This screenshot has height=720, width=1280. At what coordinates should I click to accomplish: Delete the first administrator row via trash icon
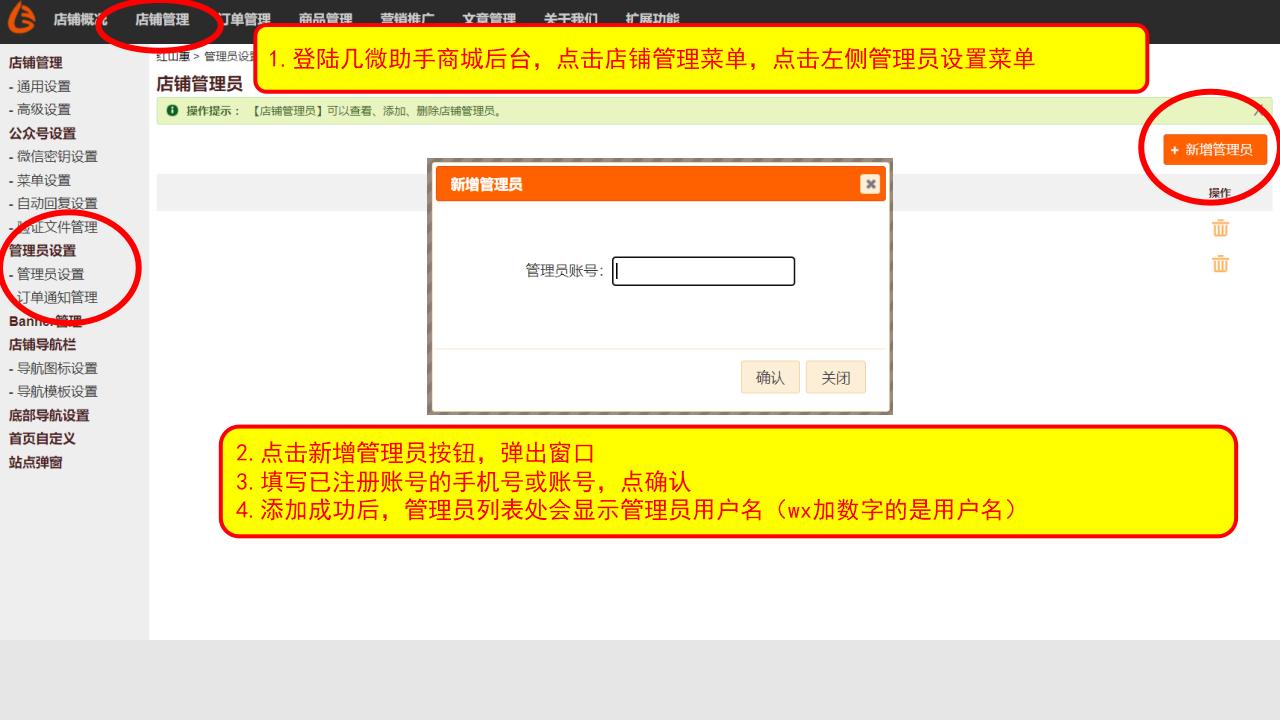click(x=1220, y=228)
